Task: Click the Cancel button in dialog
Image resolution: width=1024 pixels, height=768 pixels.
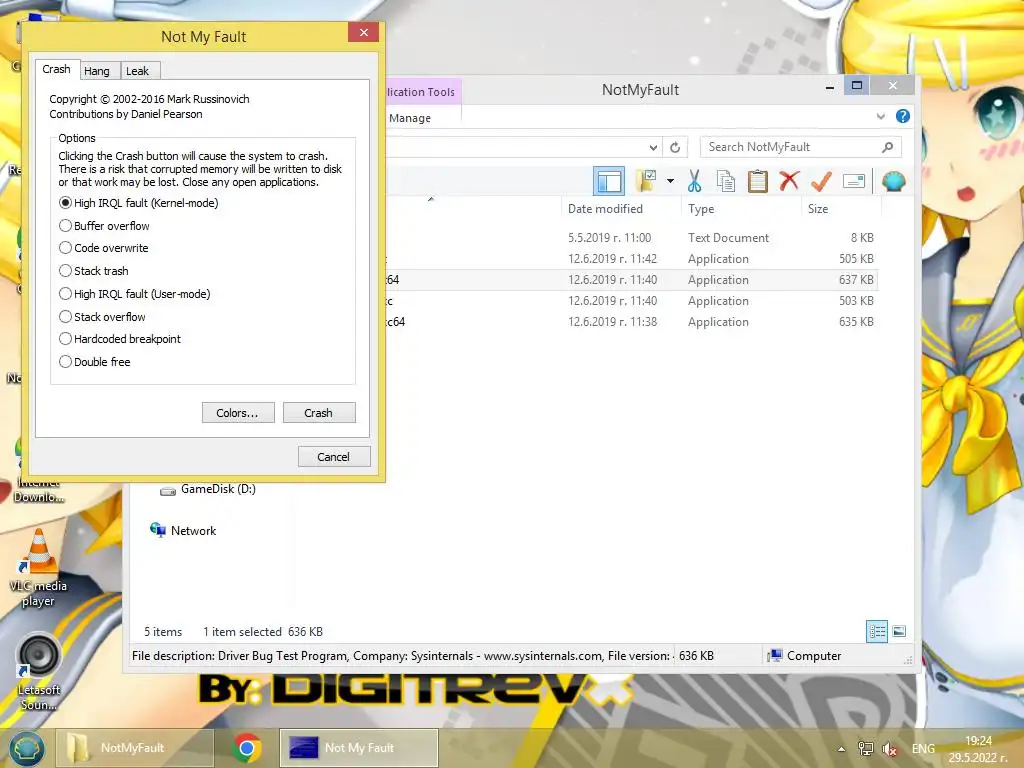Action: point(334,456)
